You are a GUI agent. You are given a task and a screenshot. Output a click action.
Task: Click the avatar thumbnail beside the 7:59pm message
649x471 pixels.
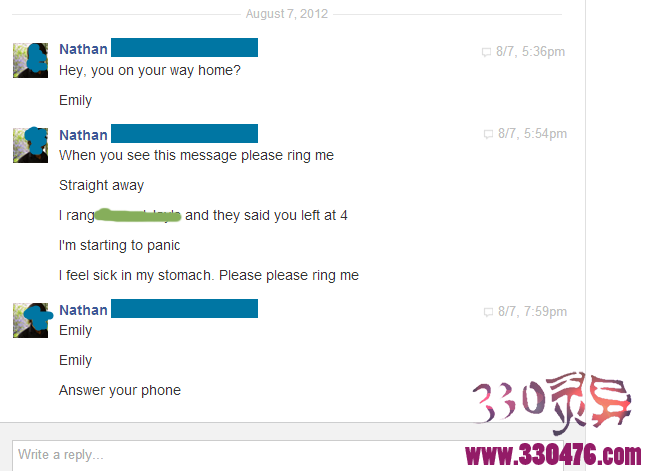pyautogui.click(x=30, y=320)
